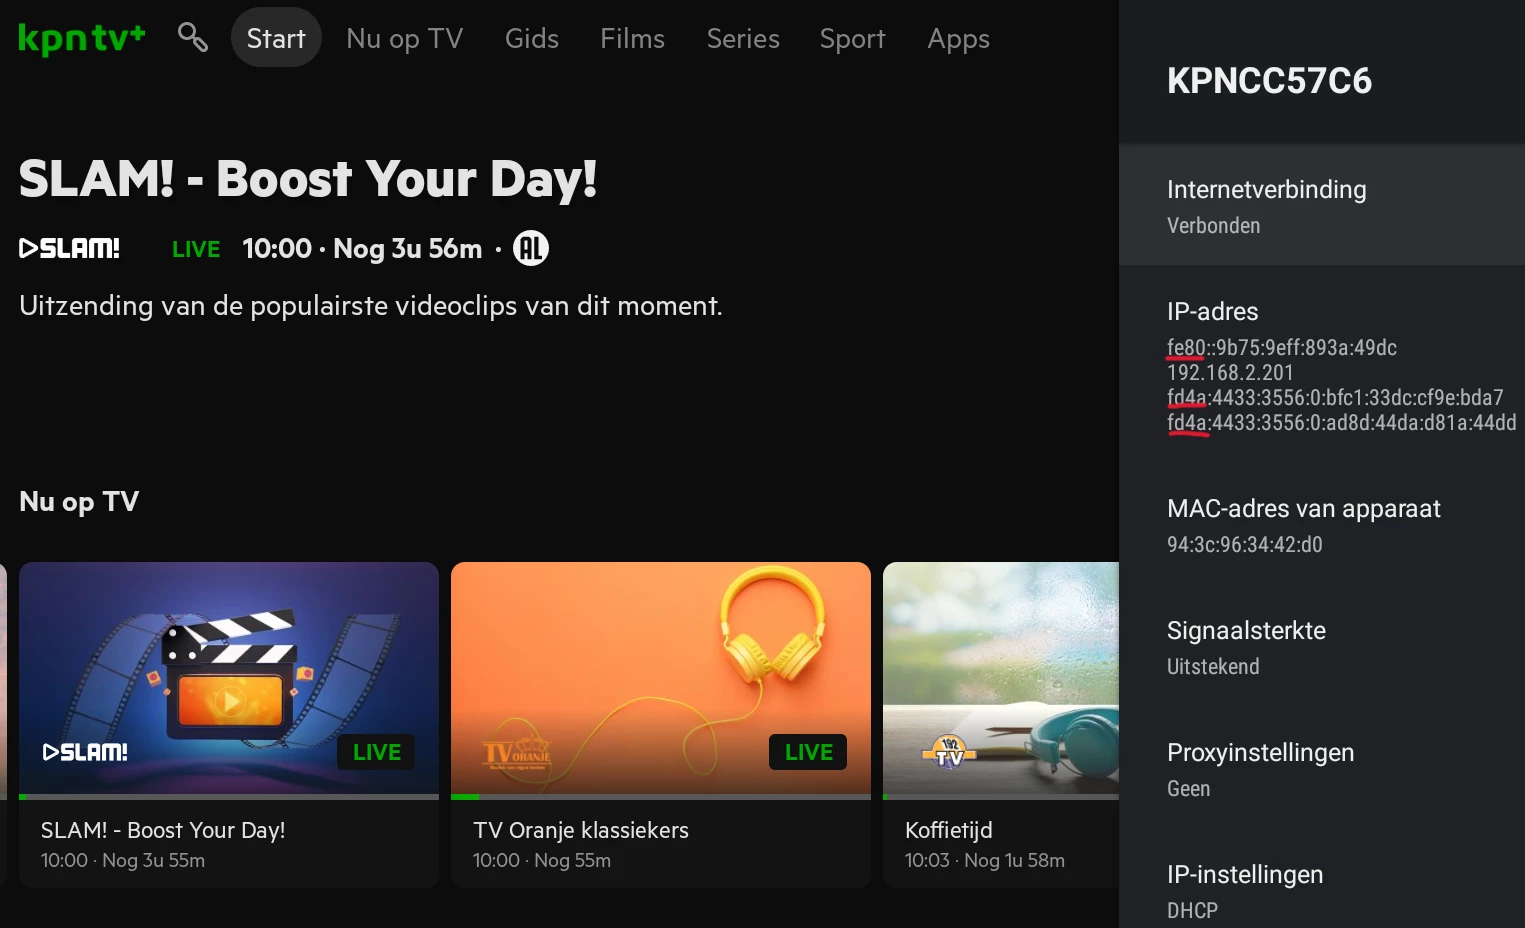1525x928 pixels.
Task: Select Internetverbinding setting
Action: (1322, 205)
